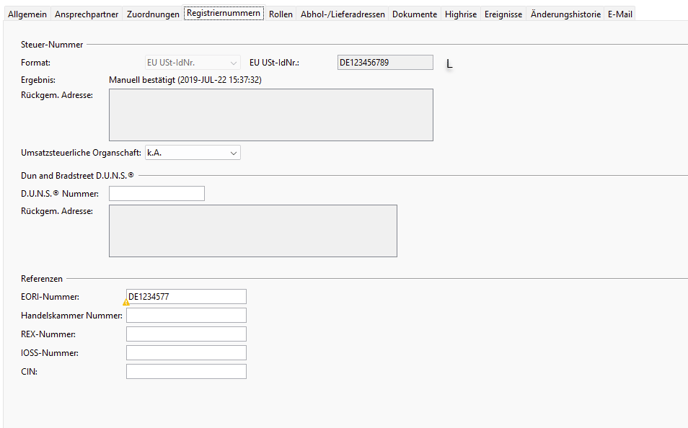Click the D.U.N.S. Rückgem. Adresse text area
Viewport: 688px width, 428px height.
(253, 230)
